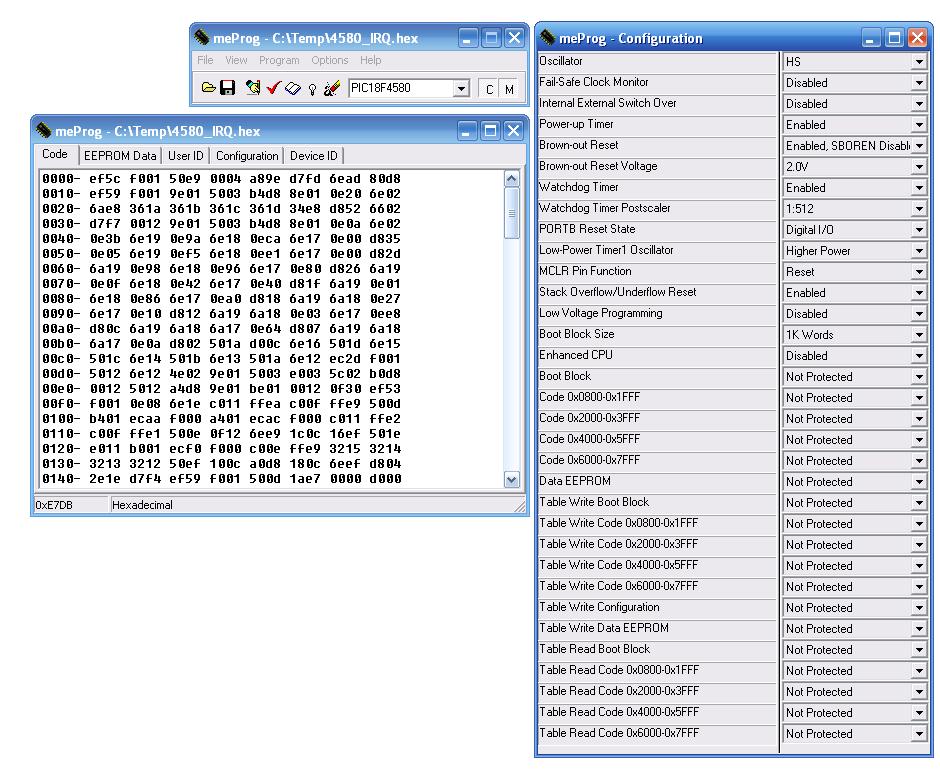Expand the Table Write Data EEPROM dropdown
940x769 pixels.
tap(919, 628)
